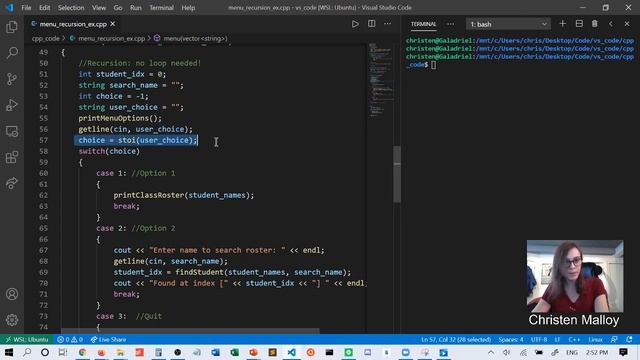Image resolution: width=640 pixels, height=360 pixels.
Task: Change encoding via UTF-8 status item
Action: pos(539,339)
